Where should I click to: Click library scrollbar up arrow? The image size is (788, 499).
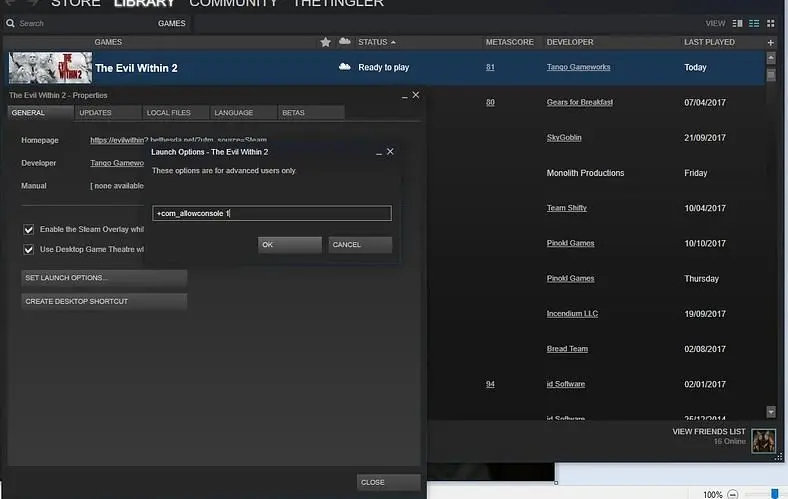click(x=771, y=58)
